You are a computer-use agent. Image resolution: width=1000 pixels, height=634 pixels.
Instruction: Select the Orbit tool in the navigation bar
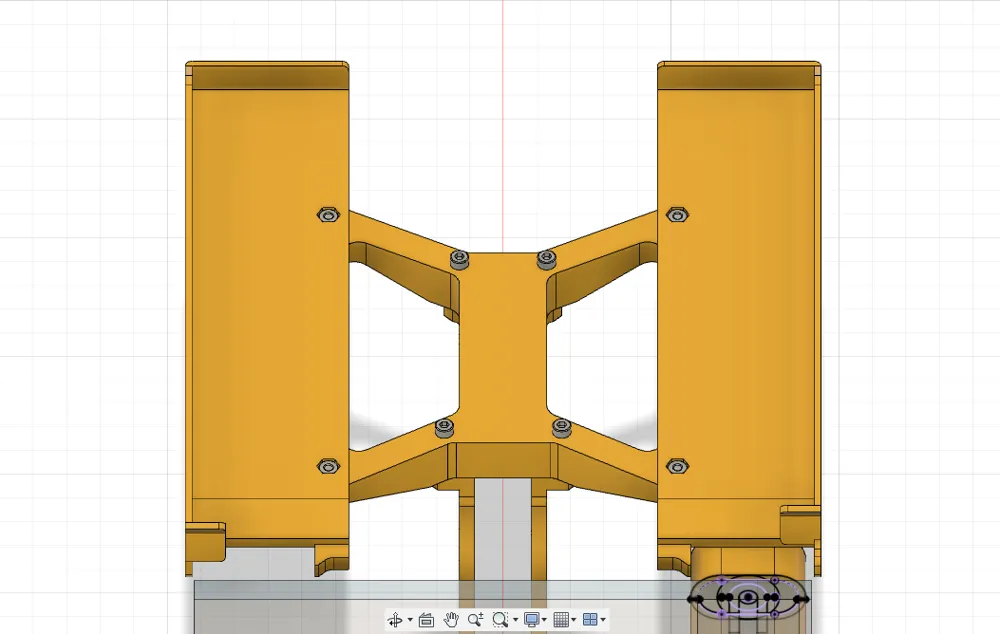coord(396,620)
